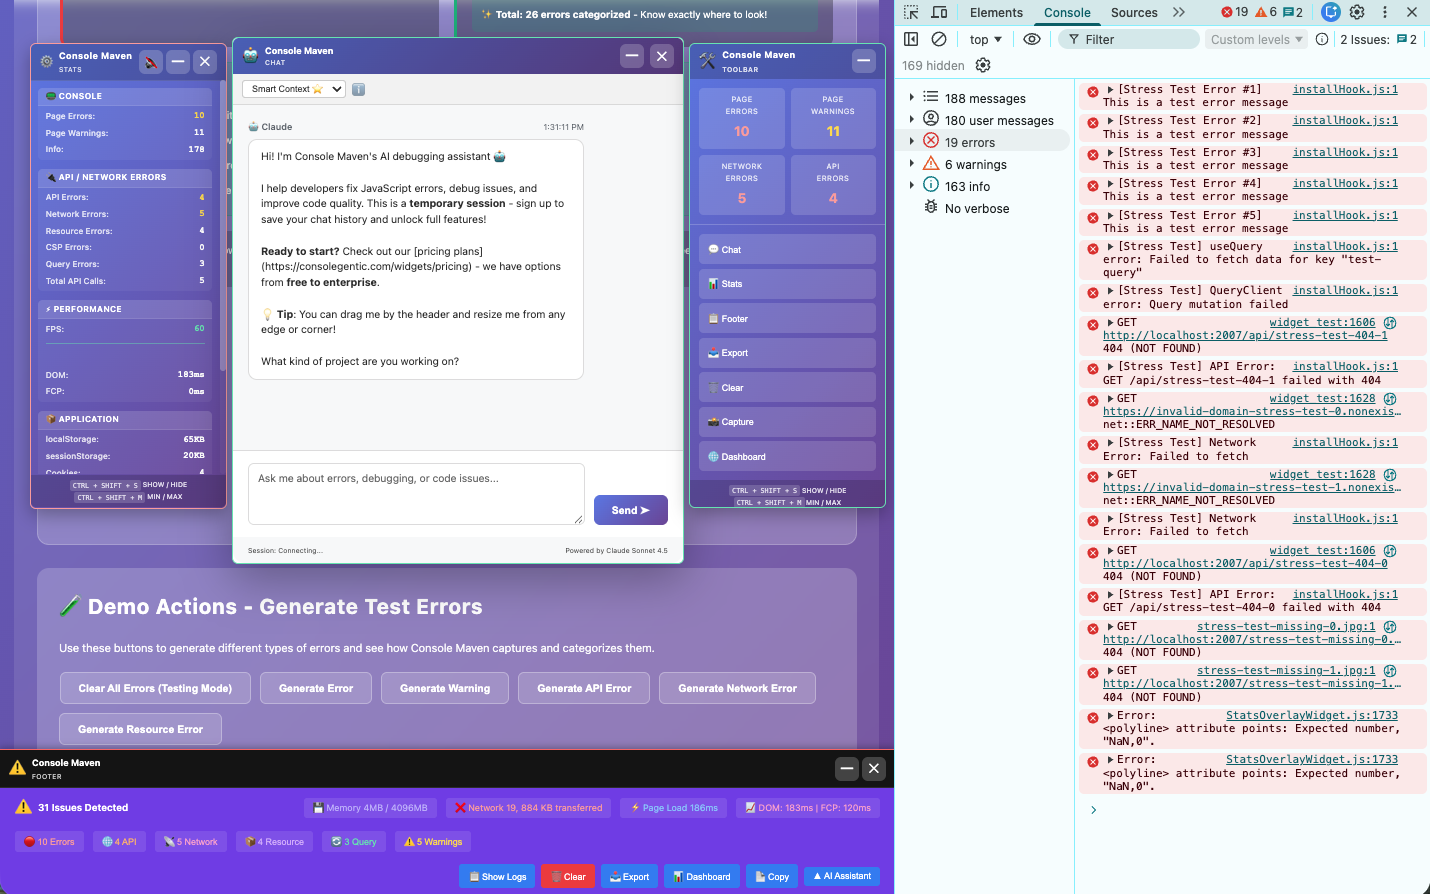Create a live expression with the eye icon
This screenshot has height=894, width=1430.
[x=1033, y=38]
